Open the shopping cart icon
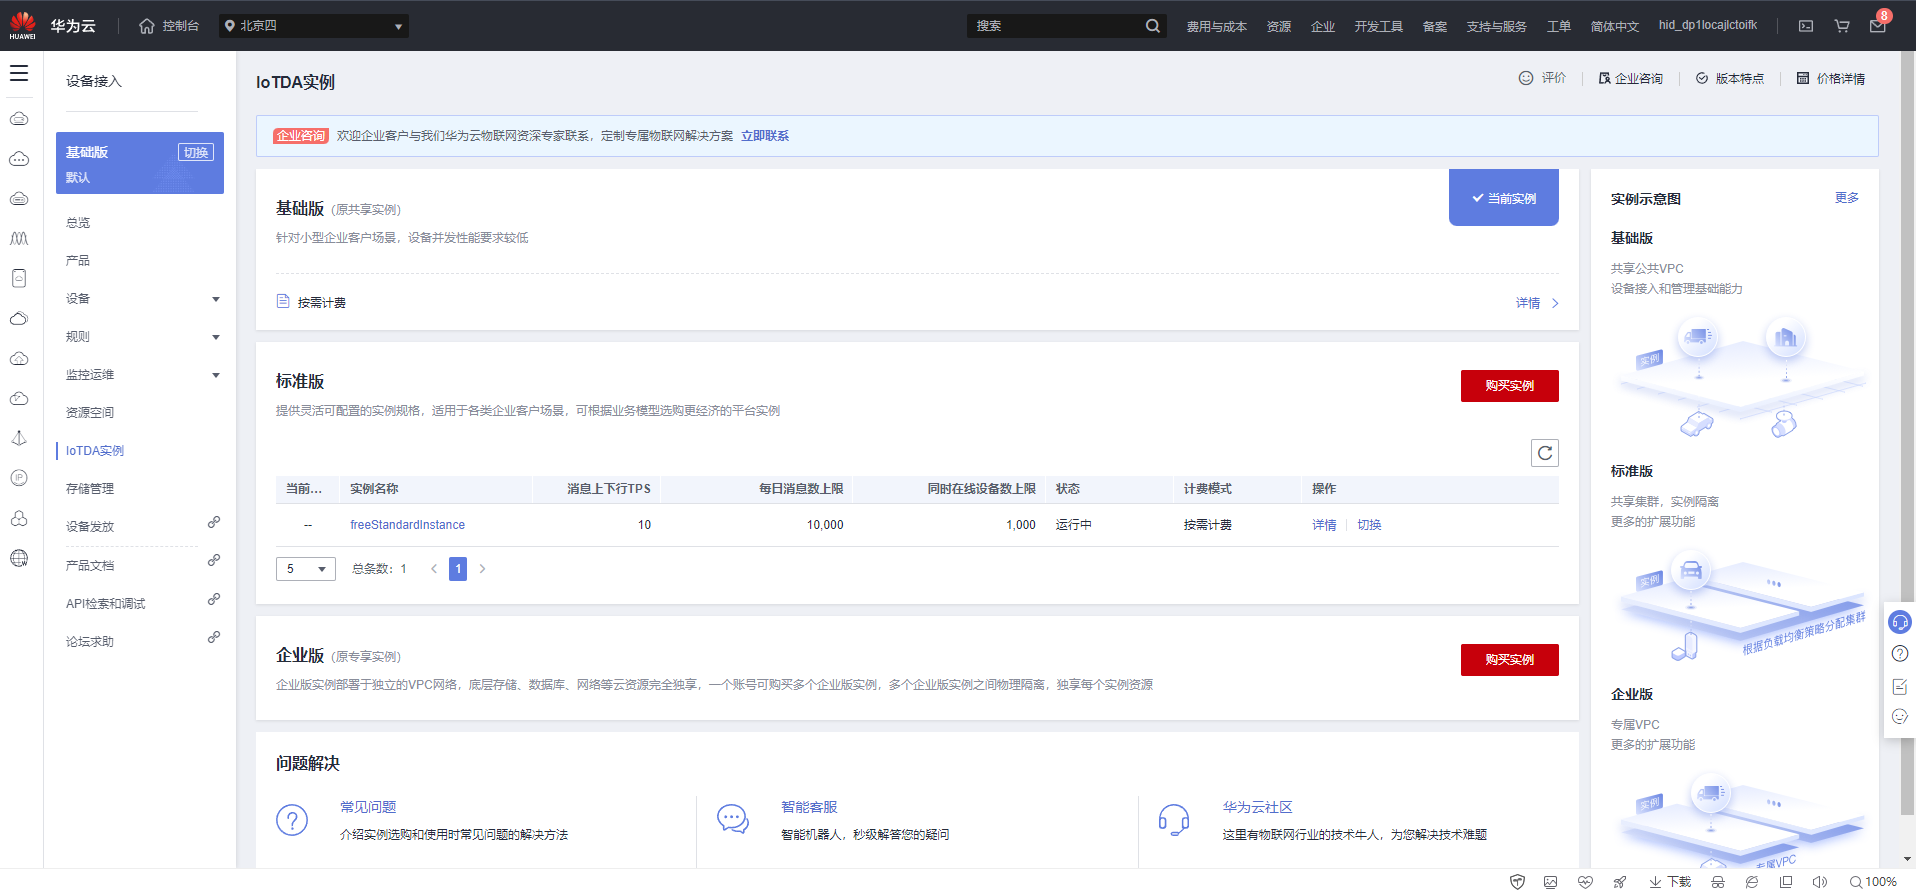 tap(1842, 26)
